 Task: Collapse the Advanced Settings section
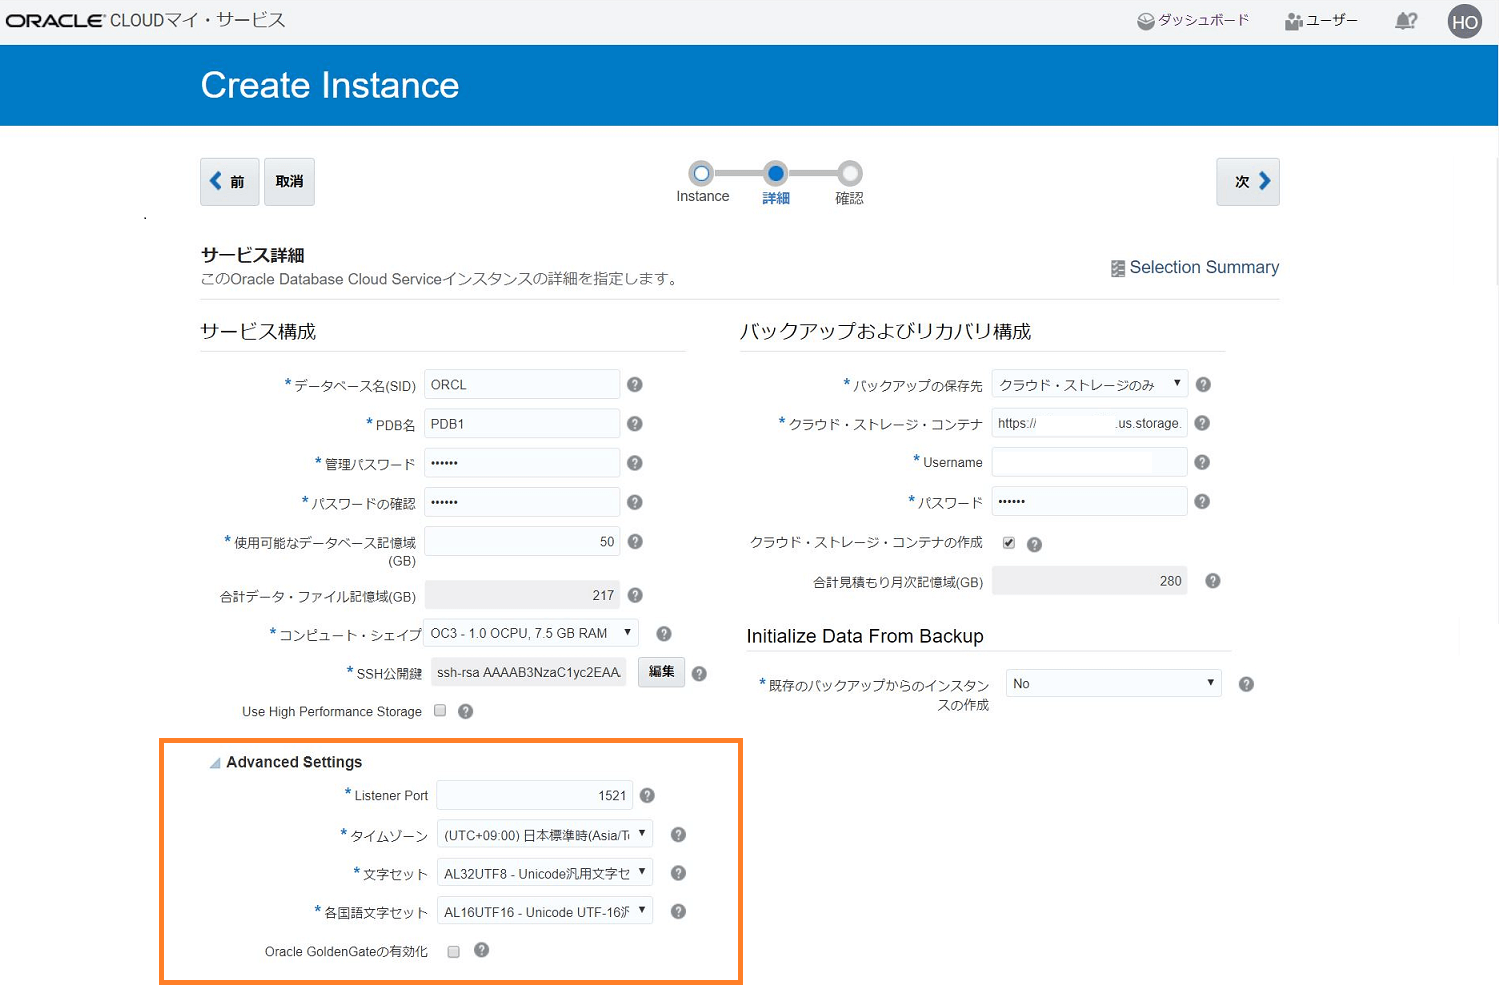point(215,763)
